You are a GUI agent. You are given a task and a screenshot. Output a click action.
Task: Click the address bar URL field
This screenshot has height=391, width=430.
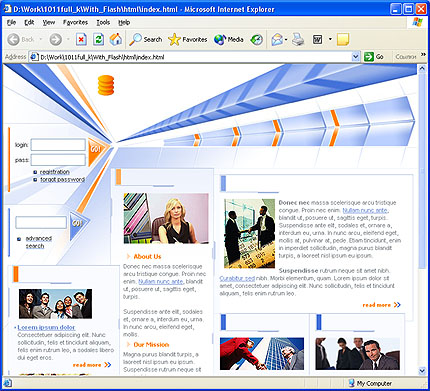click(x=195, y=57)
